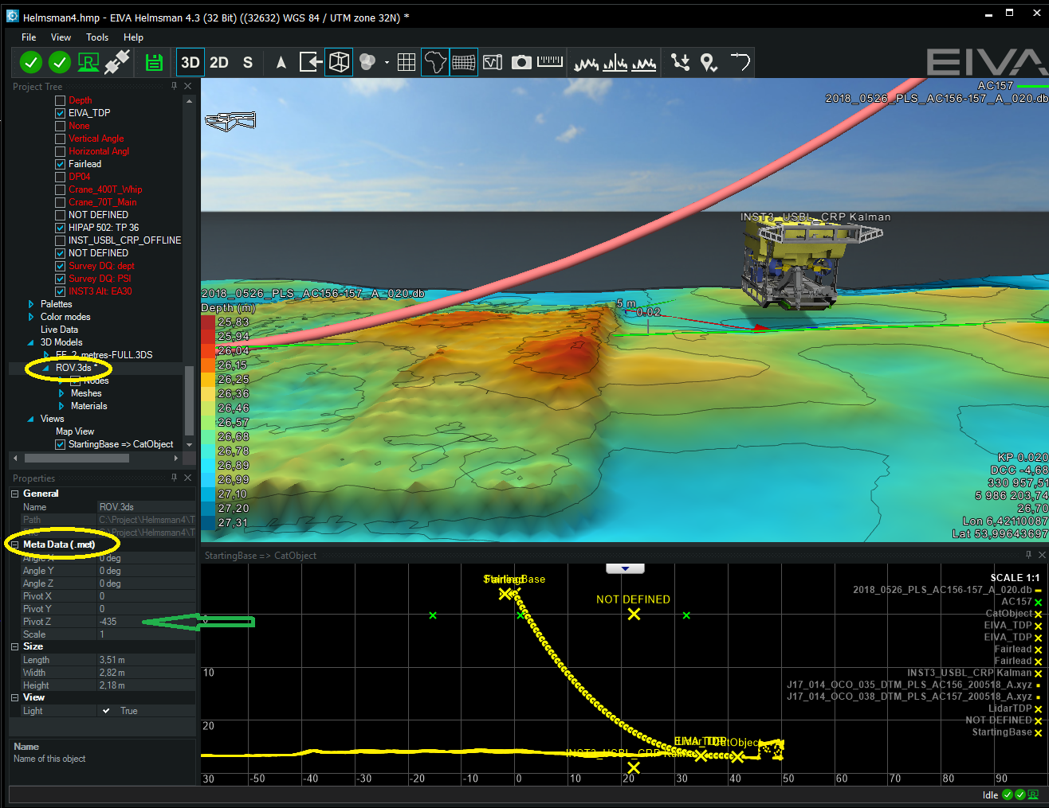Activate the 2D view button
Screen dimensions: 1049x808
pyautogui.click(x=219, y=62)
